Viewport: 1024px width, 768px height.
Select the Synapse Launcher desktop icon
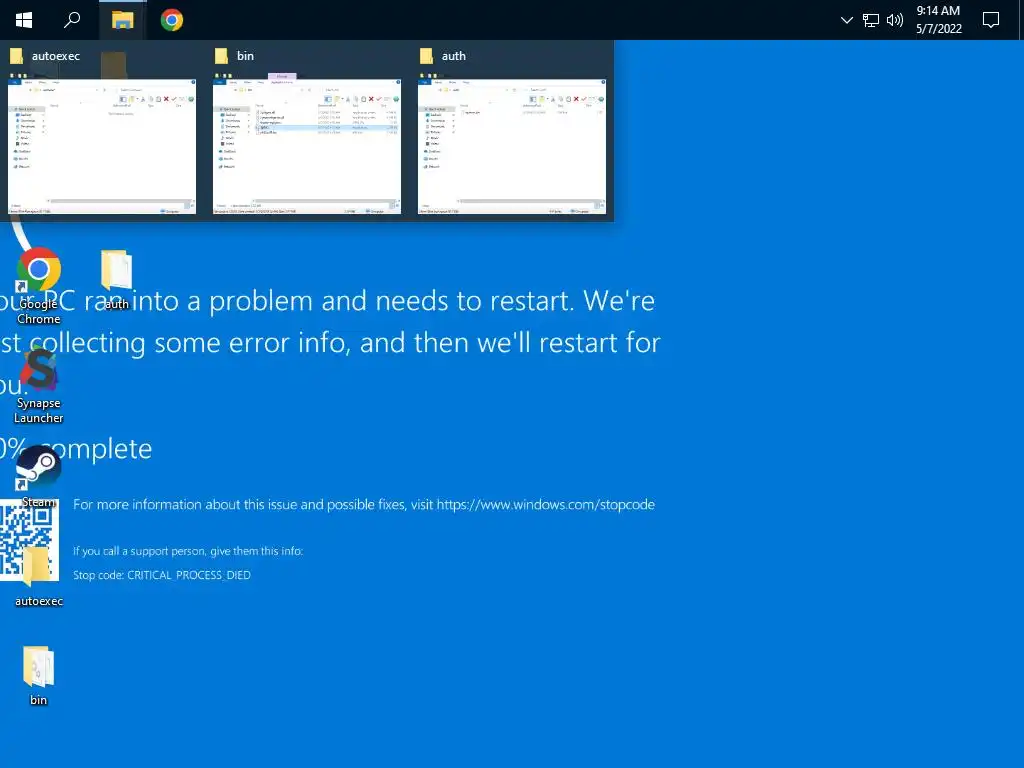(39, 386)
